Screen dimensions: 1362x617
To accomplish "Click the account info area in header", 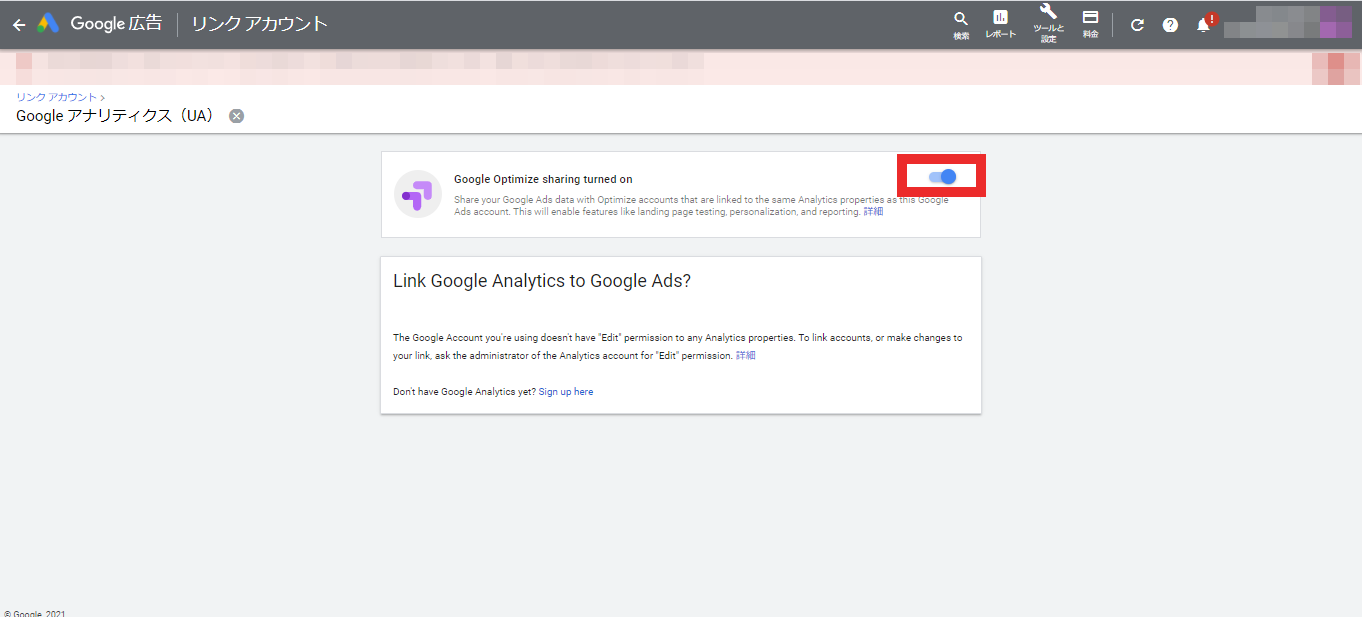I will point(1287,23).
